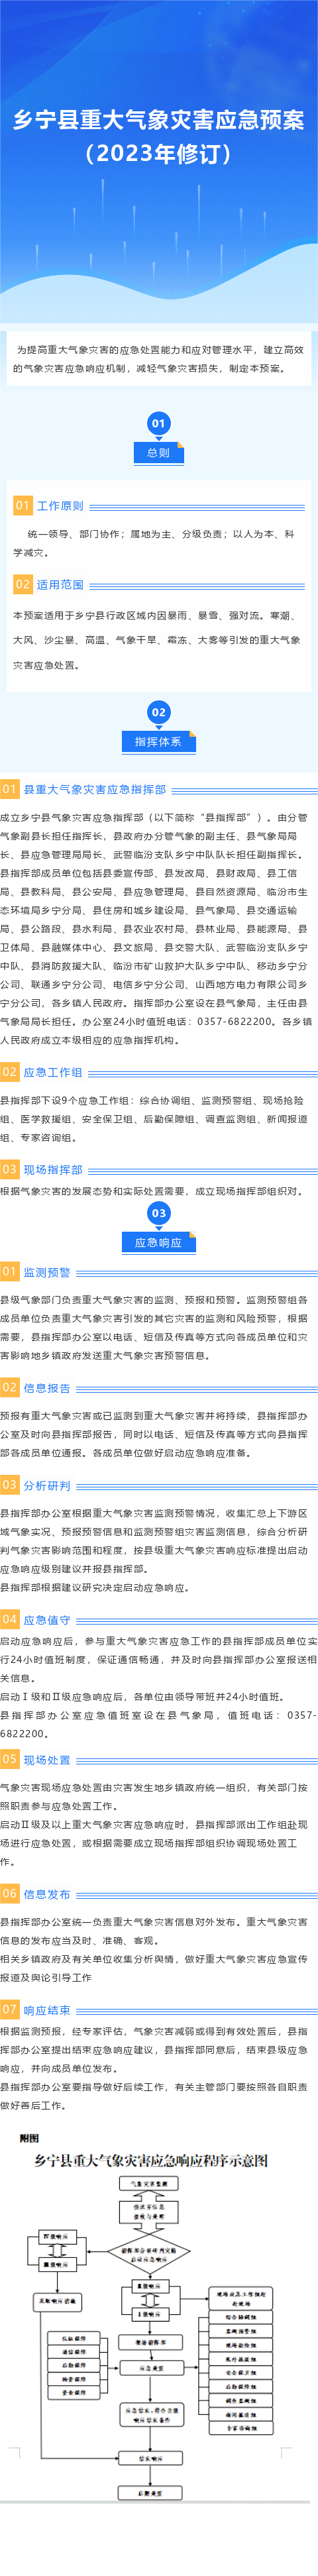The image size is (318, 2576).
Task: Click the round 02 badge above 指挥体系
Action: (158, 712)
